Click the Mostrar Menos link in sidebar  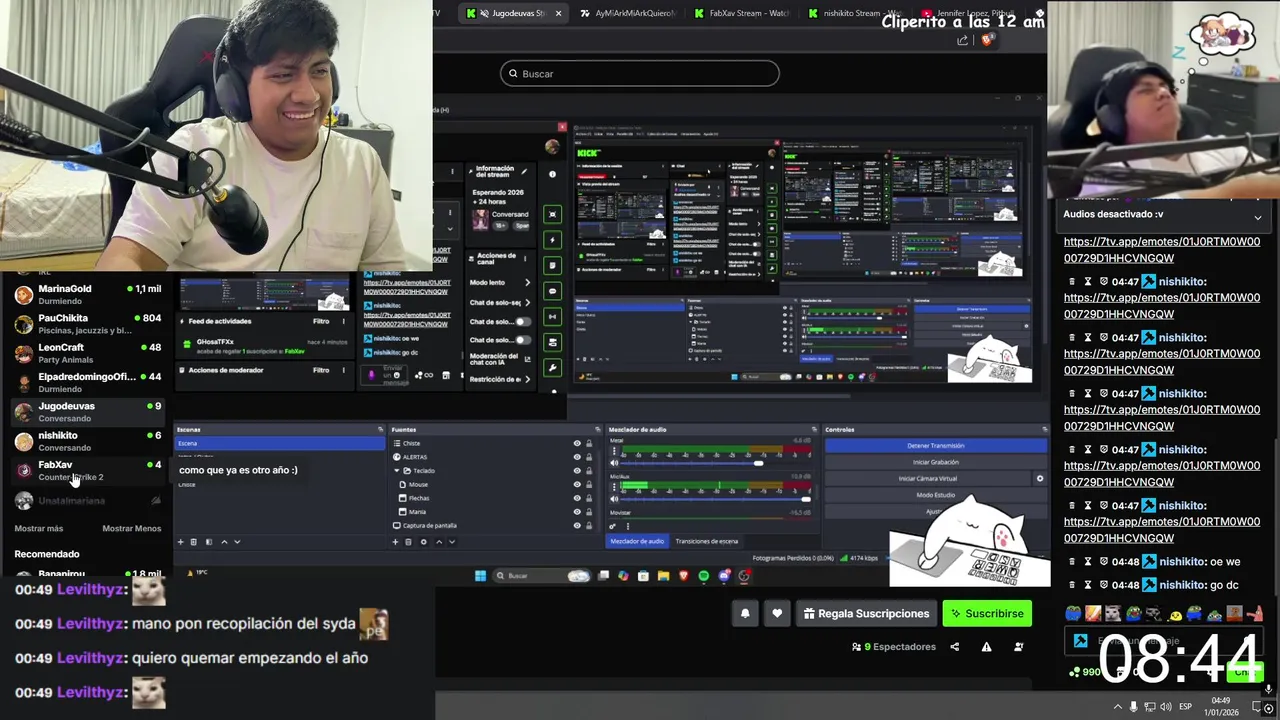click(x=132, y=528)
